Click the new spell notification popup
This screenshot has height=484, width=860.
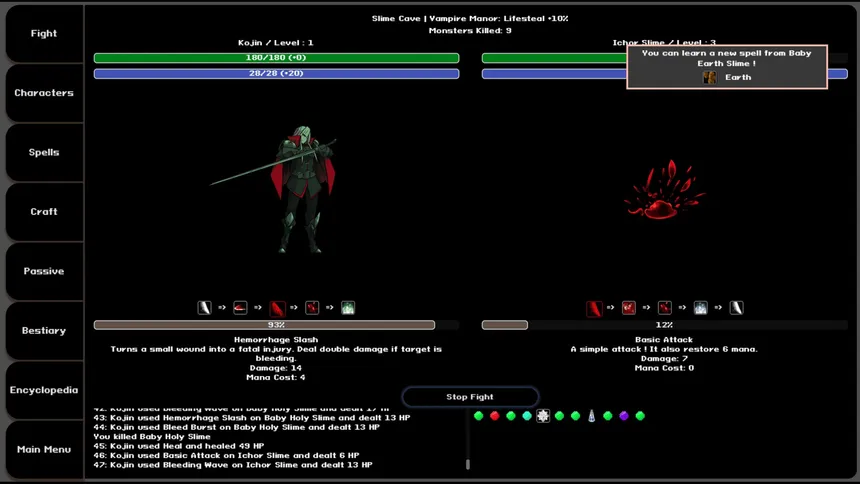click(x=727, y=67)
